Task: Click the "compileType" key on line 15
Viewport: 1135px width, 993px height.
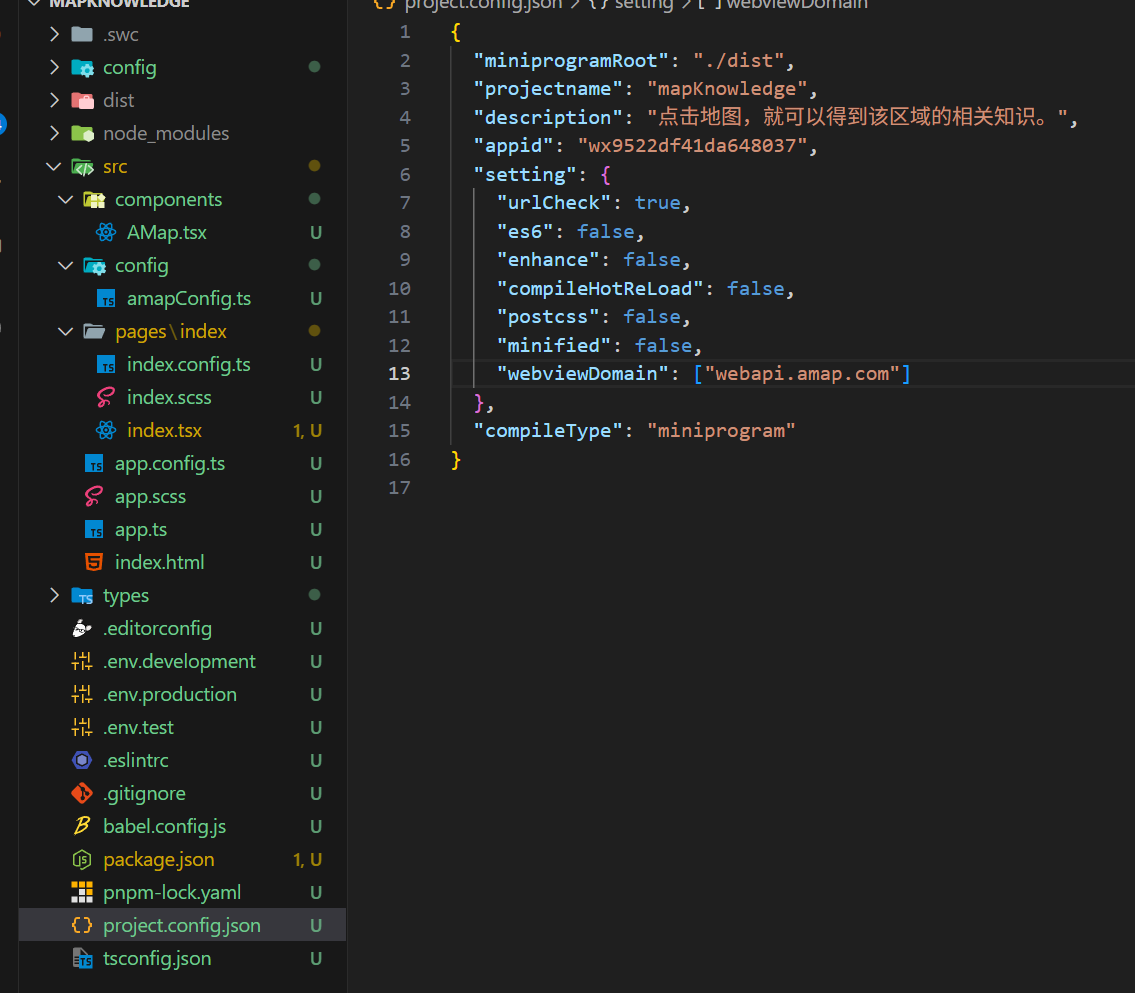Action: (548, 431)
